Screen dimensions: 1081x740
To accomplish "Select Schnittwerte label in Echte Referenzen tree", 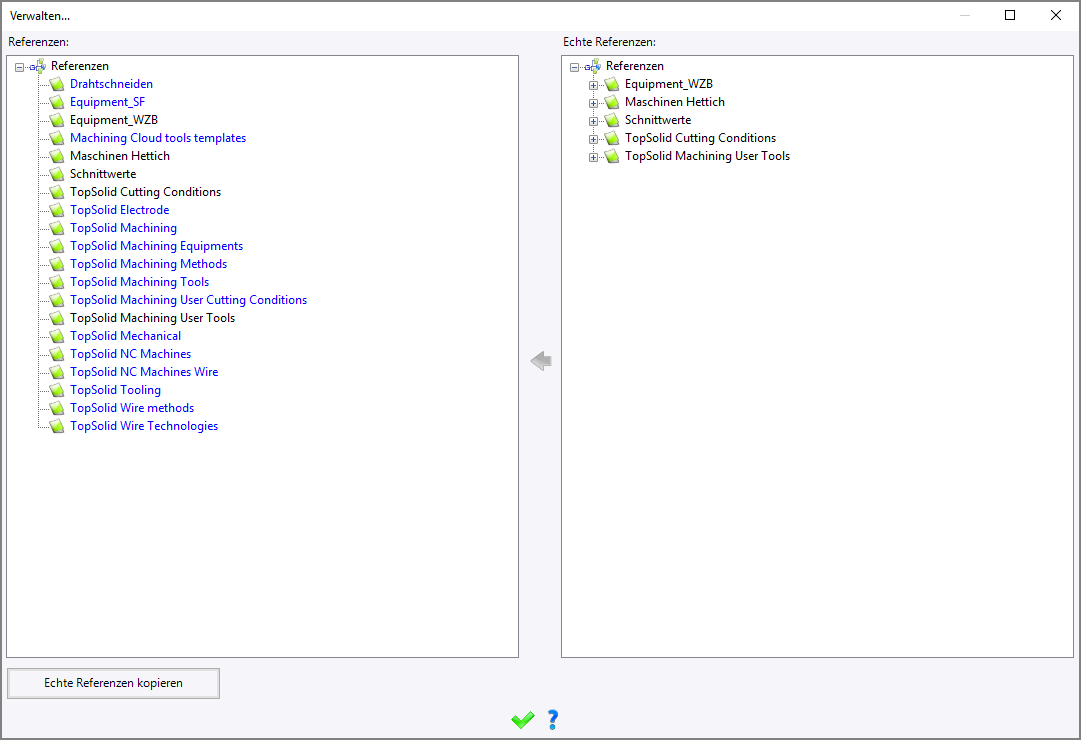I will coord(658,120).
